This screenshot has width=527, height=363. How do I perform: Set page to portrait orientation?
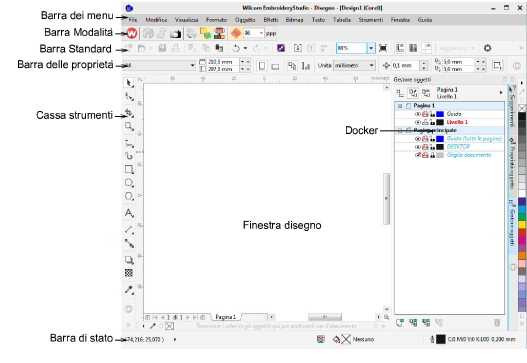click(262, 66)
